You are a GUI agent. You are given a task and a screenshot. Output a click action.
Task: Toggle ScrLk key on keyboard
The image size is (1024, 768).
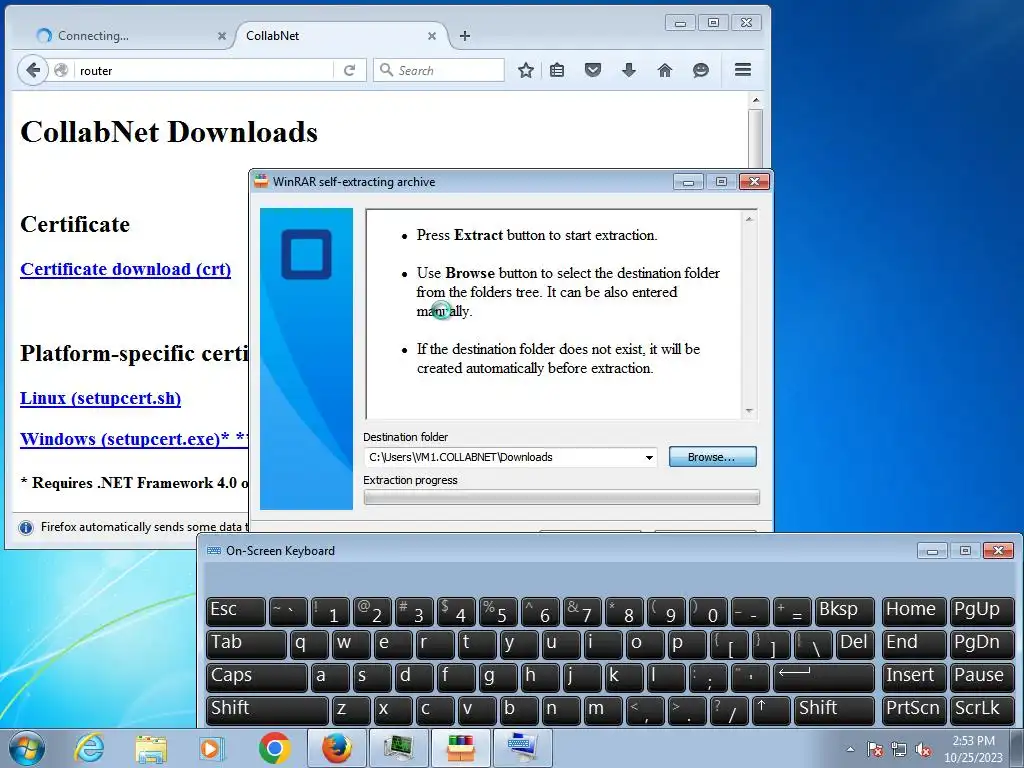(982, 710)
